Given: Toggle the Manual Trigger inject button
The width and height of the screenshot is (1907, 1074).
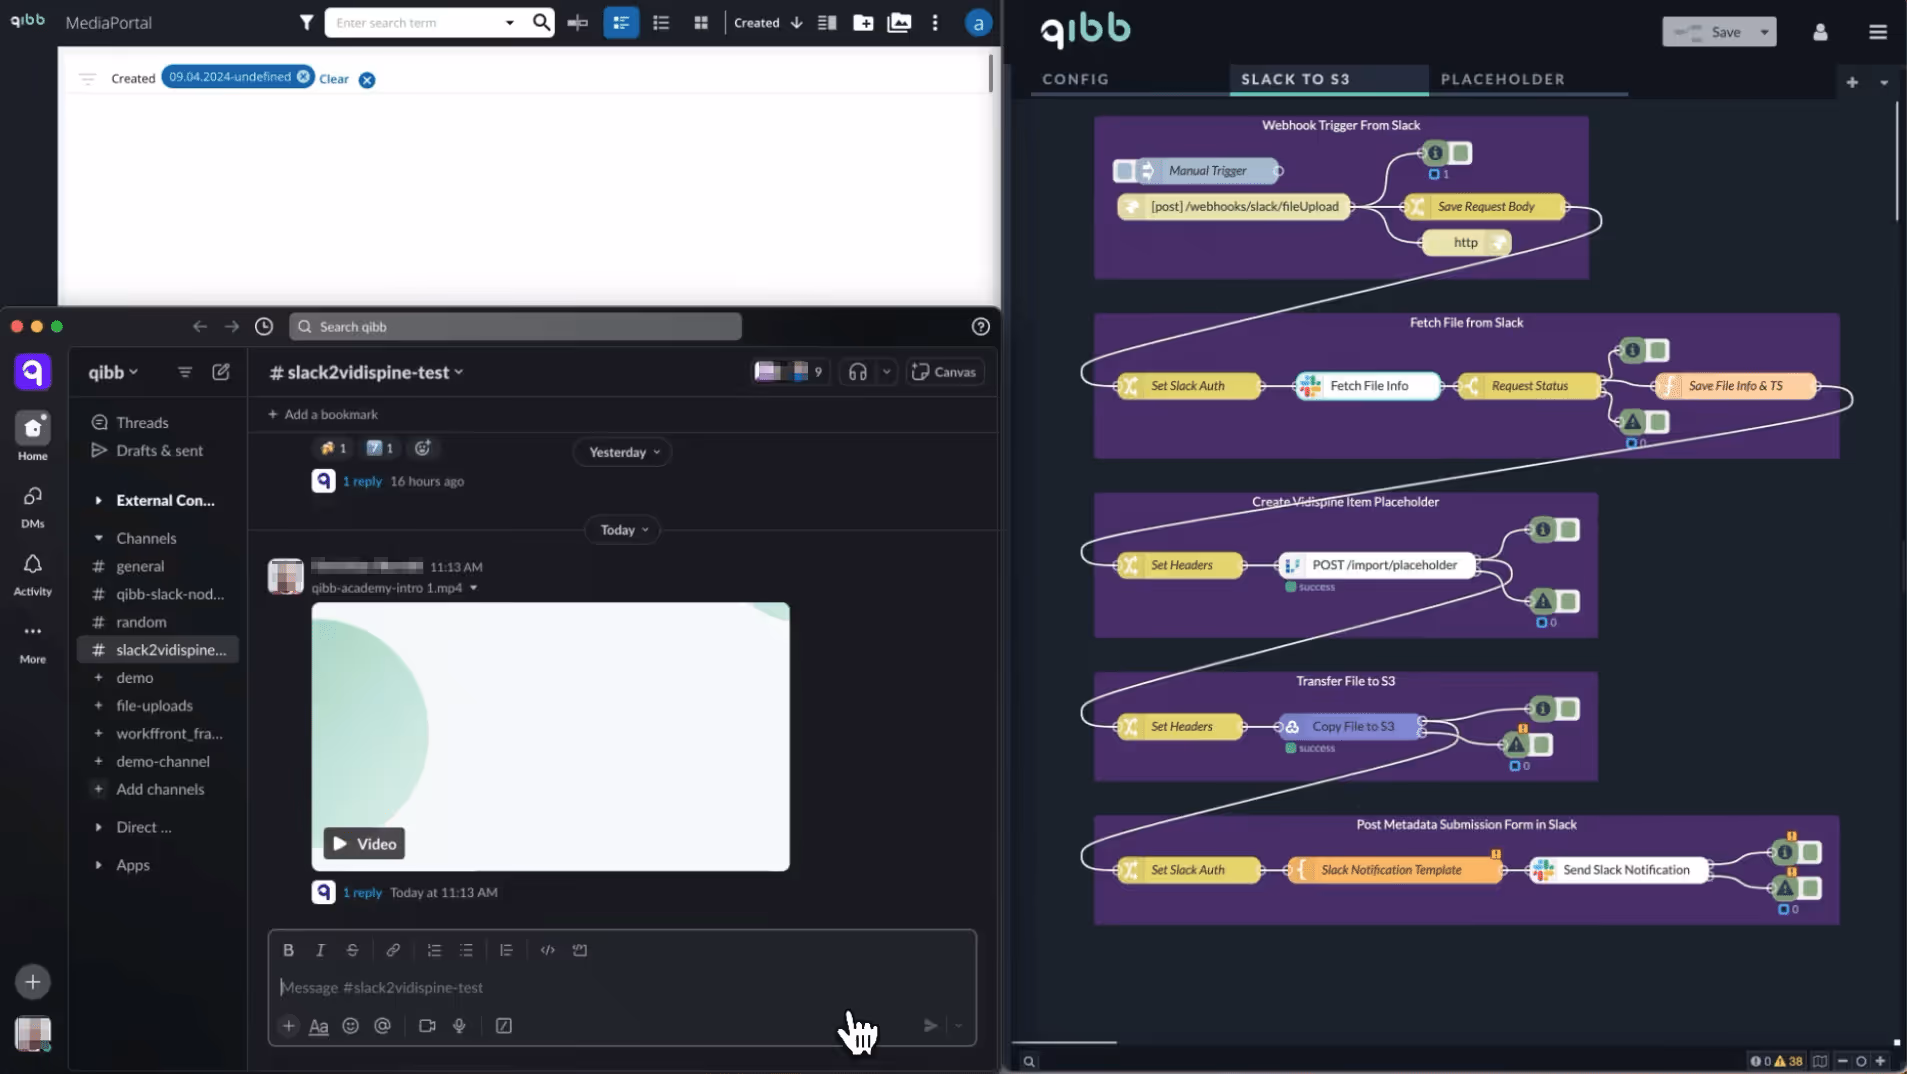Looking at the screenshot, I should click(1124, 171).
